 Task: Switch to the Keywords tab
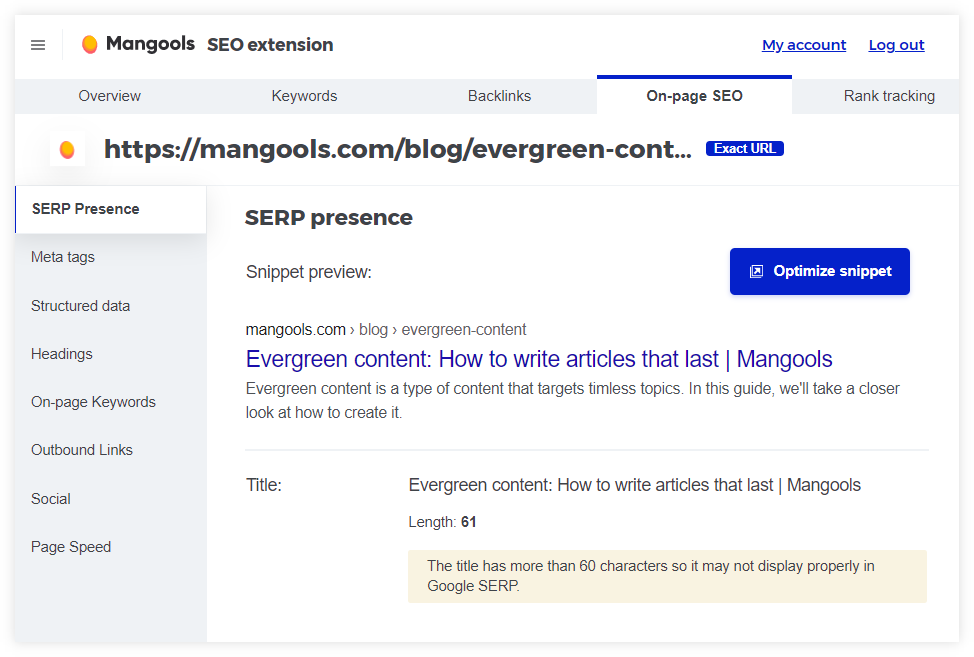click(304, 96)
